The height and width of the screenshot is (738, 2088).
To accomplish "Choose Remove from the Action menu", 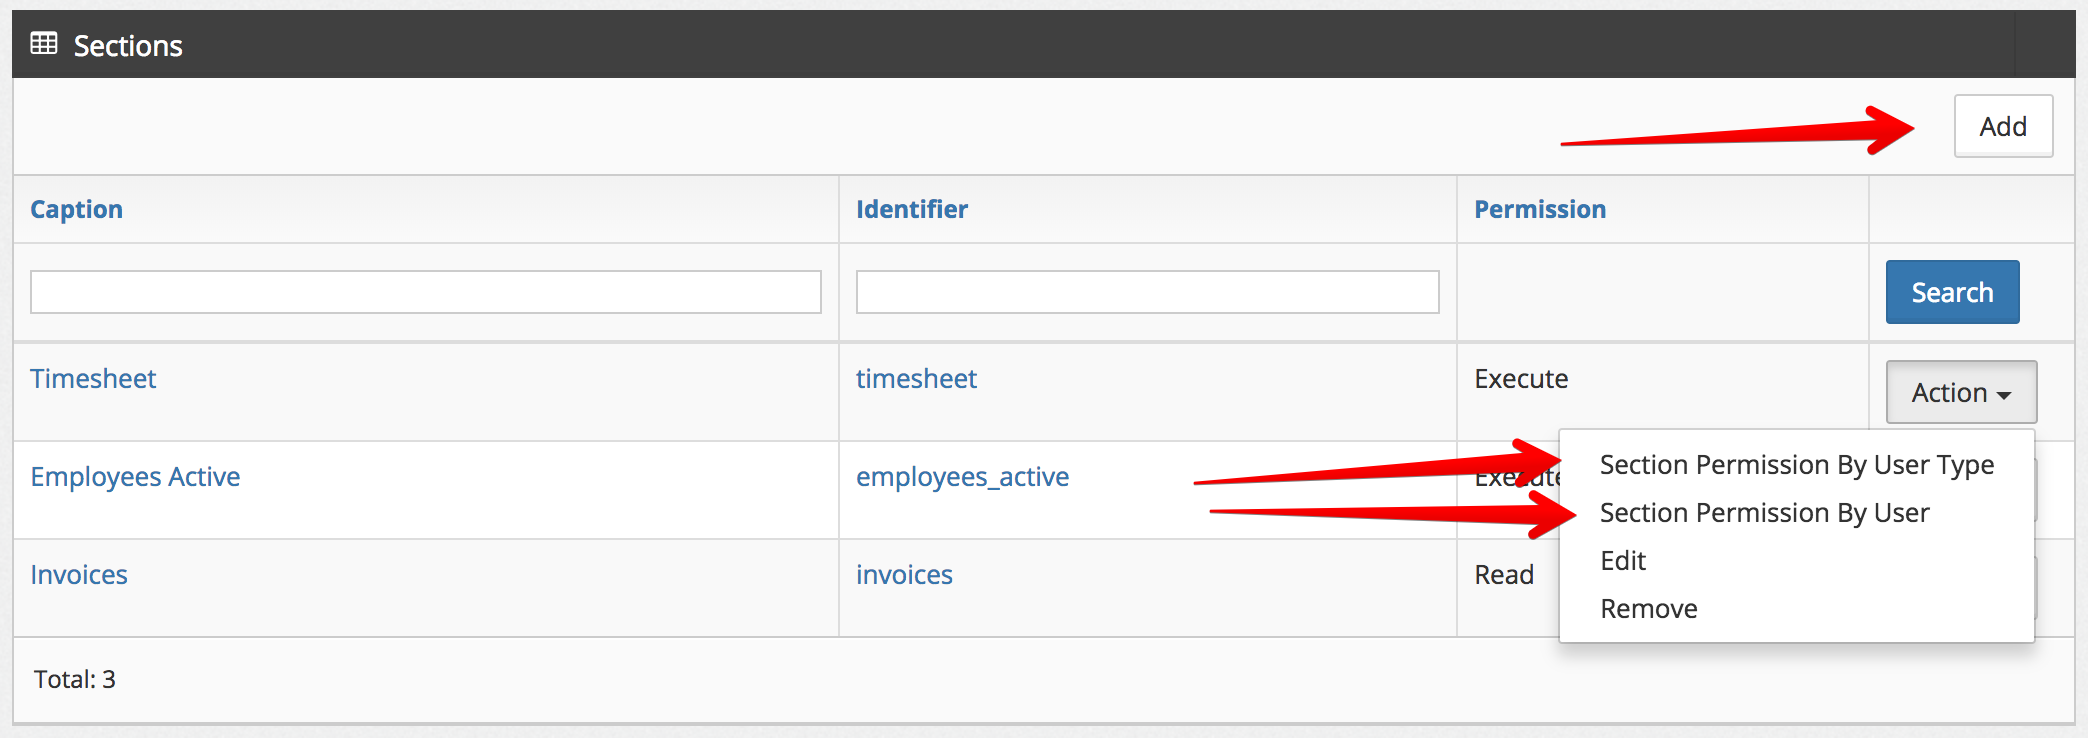I will tap(1648, 609).
